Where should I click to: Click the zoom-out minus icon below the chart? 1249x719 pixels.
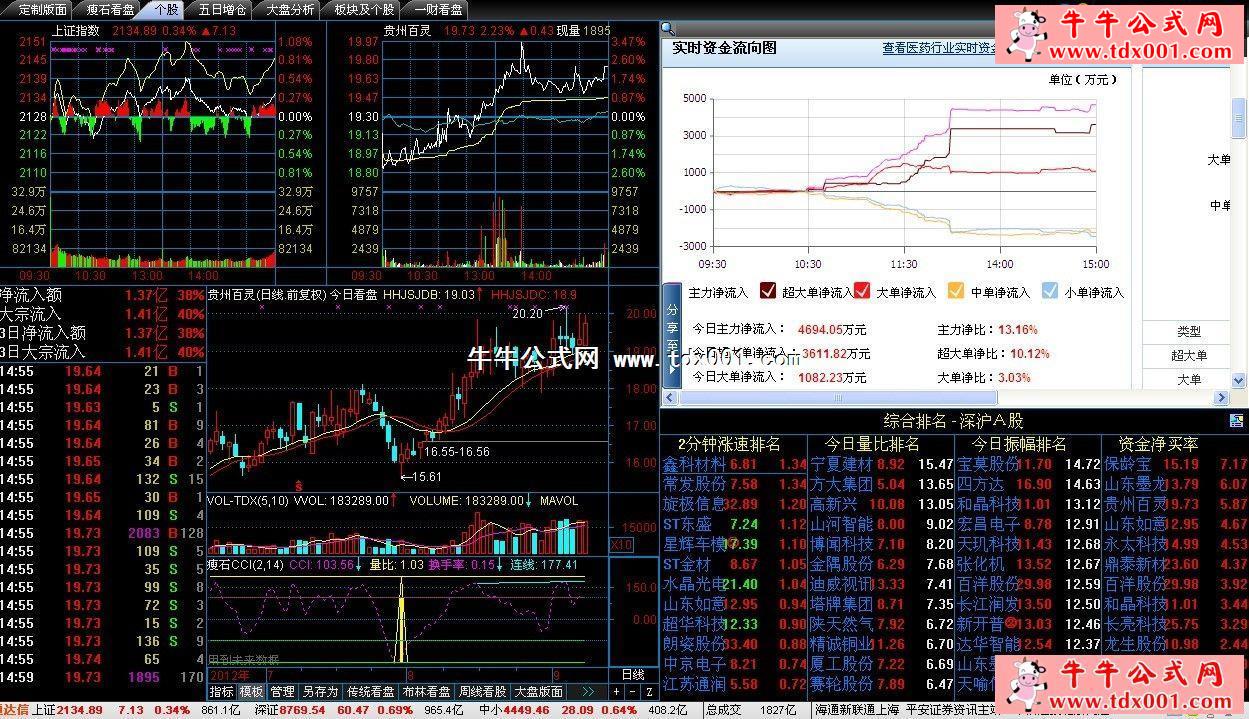[632, 692]
